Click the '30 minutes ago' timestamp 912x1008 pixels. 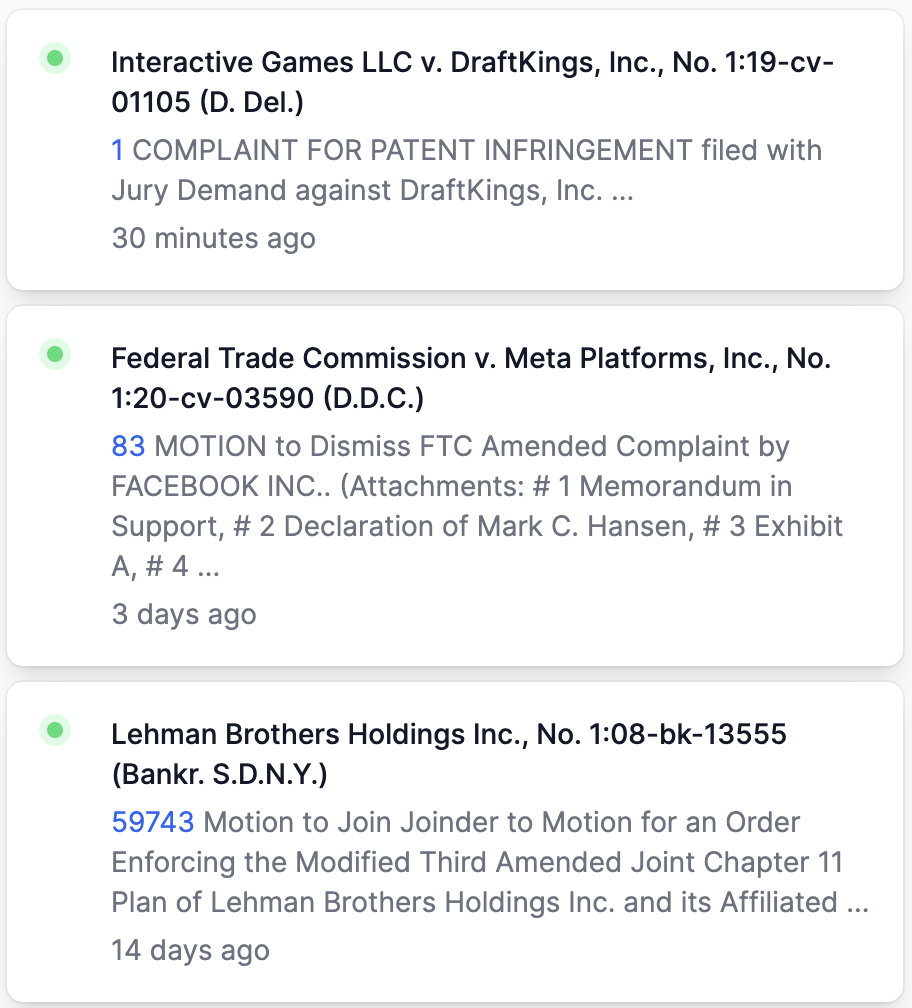(x=213, y=238)
